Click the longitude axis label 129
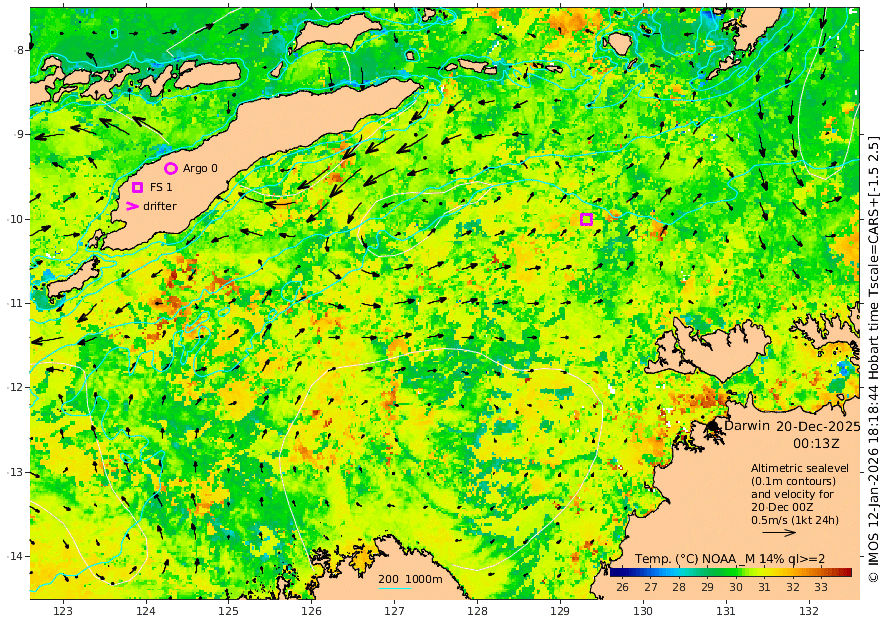The image size is (880, 630). (x=560, y=611)
